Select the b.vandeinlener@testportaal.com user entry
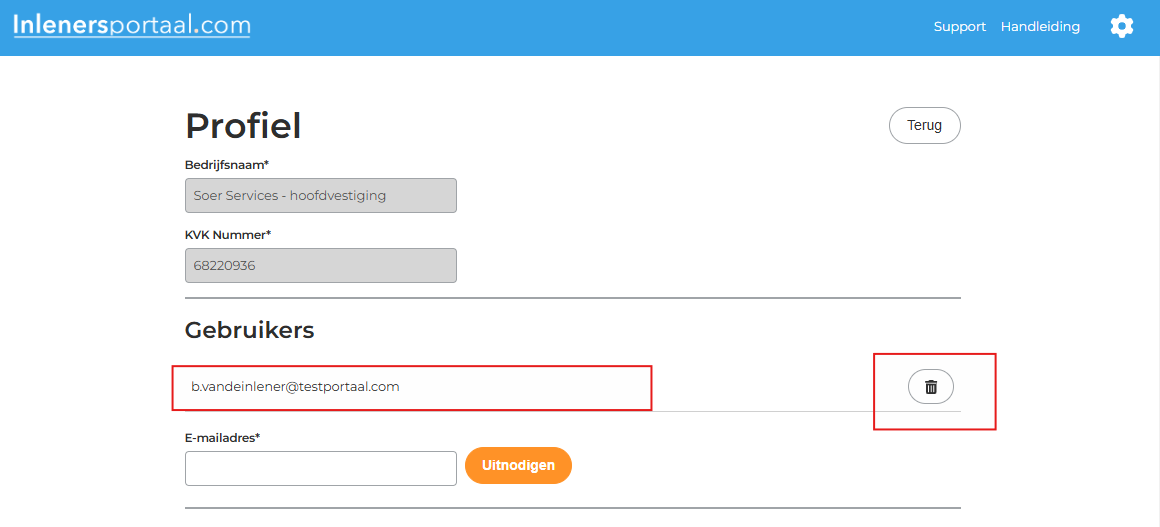 point(296,387)
